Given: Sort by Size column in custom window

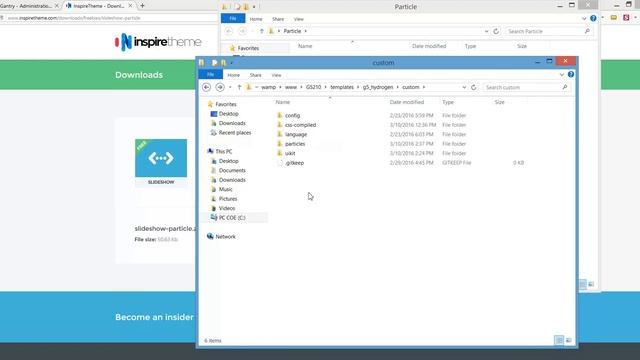Looking at the screenshot, I should coord(499,102).
